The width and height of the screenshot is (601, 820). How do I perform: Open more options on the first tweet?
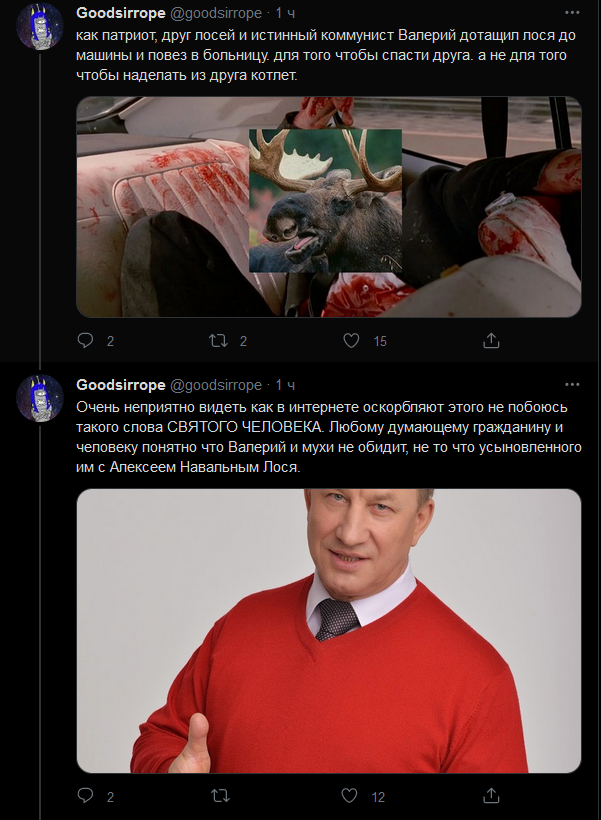(572, 13)
